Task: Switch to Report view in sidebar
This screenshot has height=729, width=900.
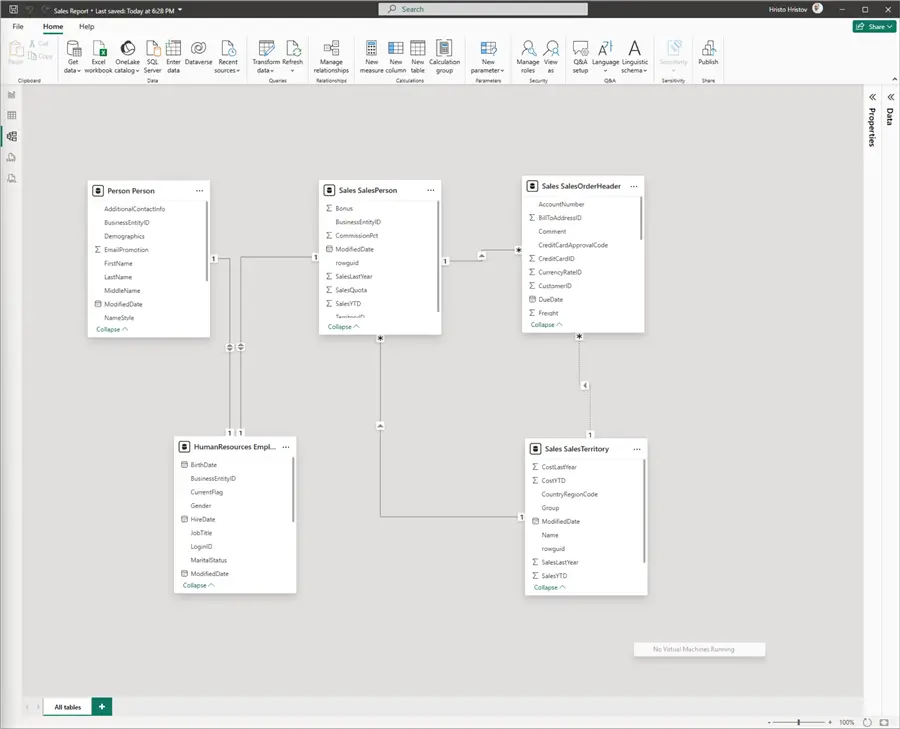Action: [x=11, y=95]
